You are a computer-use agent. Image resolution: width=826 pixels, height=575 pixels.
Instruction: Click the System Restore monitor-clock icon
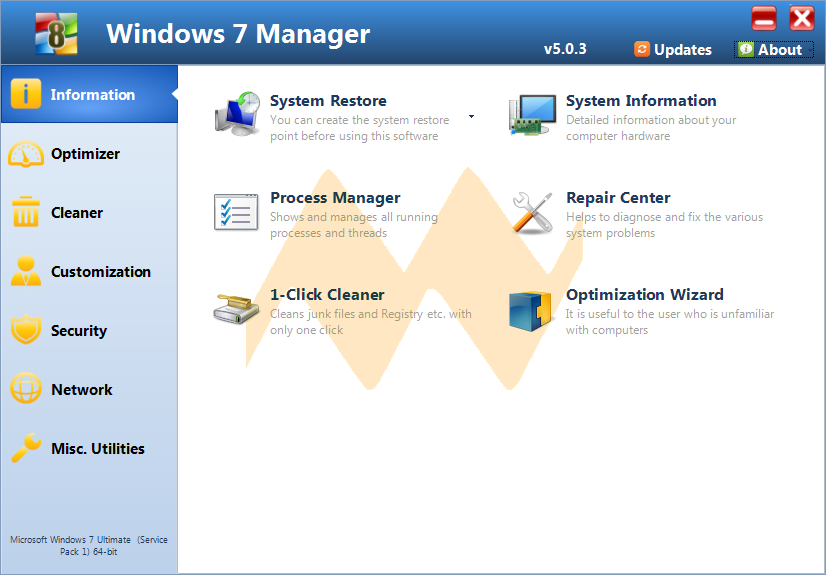coord(238,116)
